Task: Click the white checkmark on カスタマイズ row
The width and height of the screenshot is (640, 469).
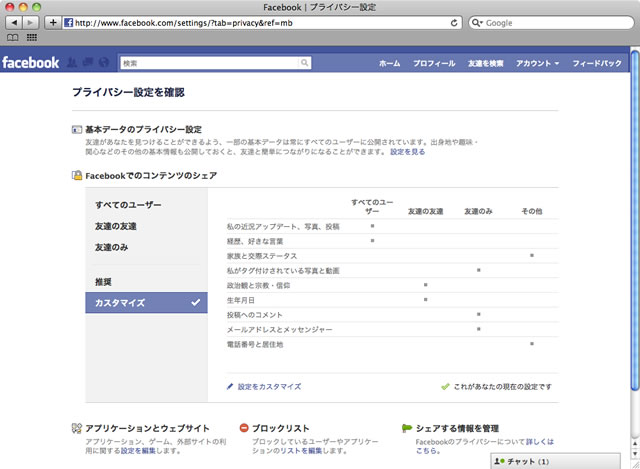Action: pos(196,302)
